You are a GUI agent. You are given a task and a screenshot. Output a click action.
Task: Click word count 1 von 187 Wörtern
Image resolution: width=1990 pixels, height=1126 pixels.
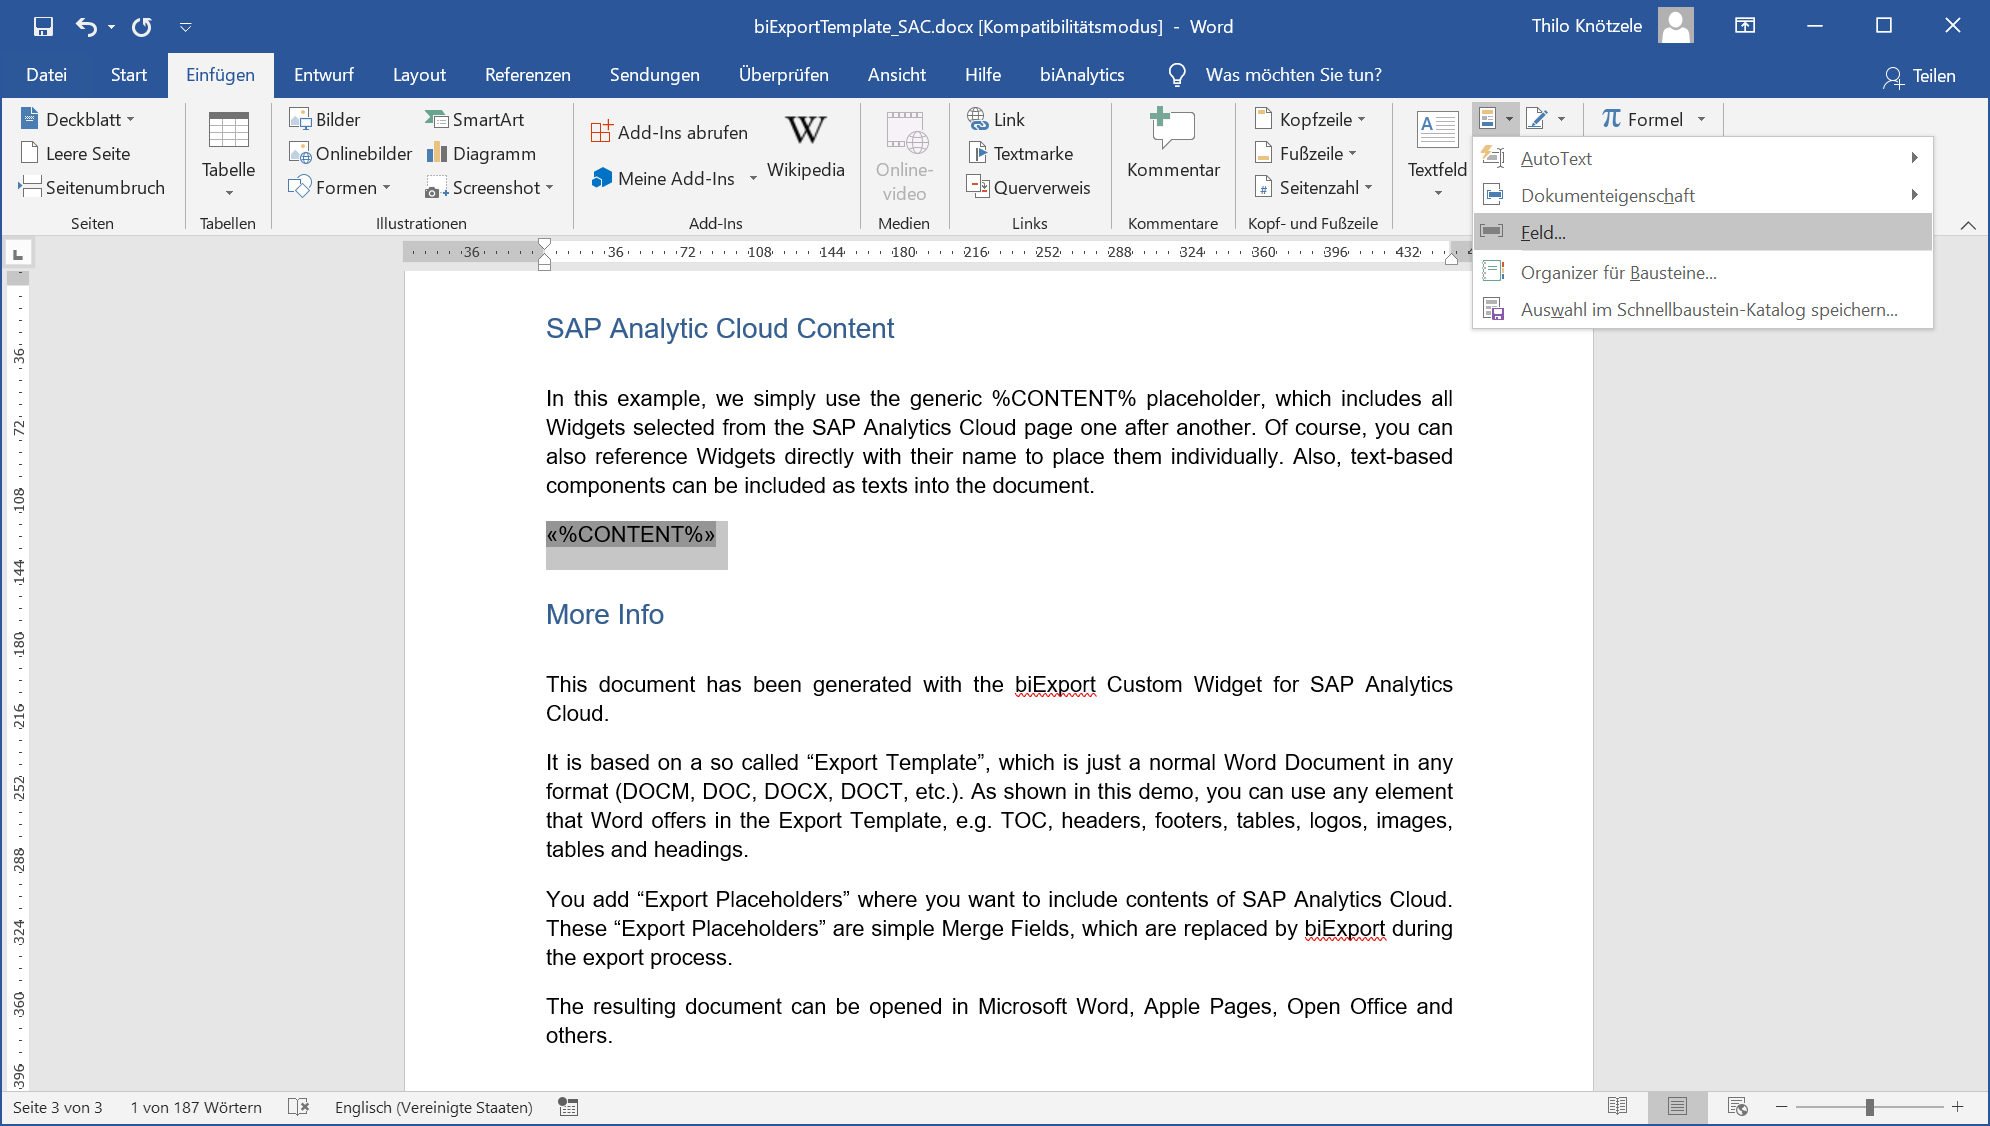click(x=196, y=1107)
